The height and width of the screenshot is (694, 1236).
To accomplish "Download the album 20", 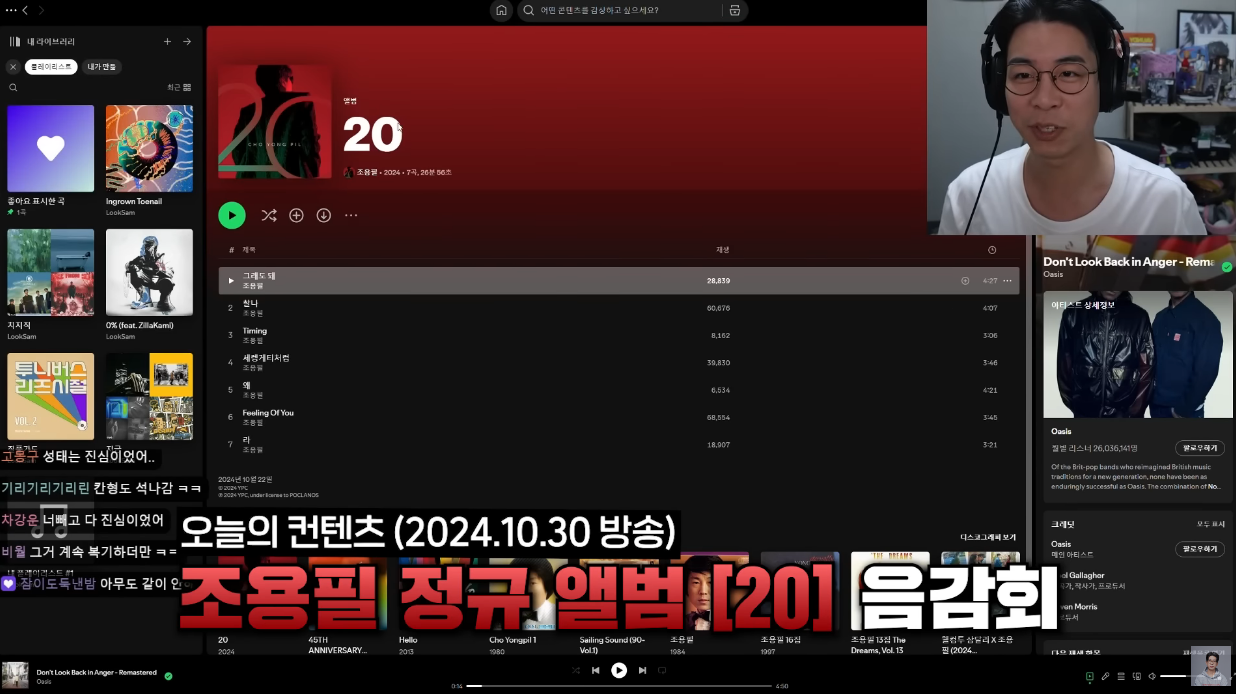I will [324, 215].
